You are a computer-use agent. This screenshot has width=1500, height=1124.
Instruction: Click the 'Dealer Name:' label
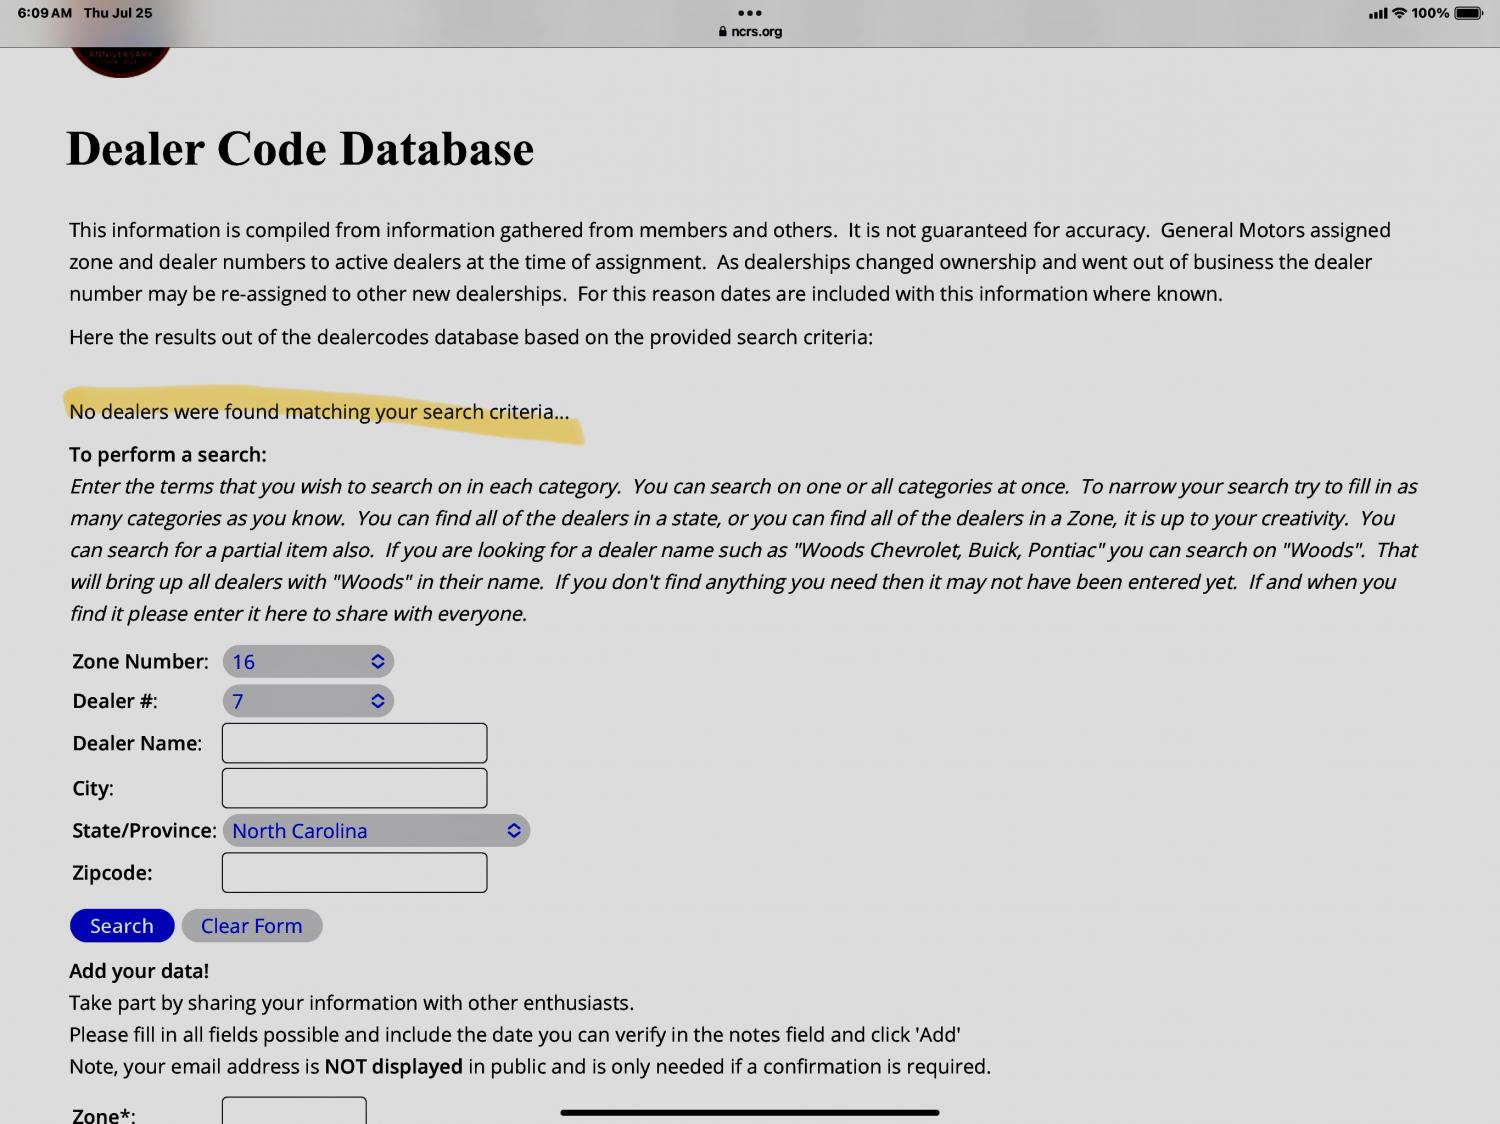point(137,743)
